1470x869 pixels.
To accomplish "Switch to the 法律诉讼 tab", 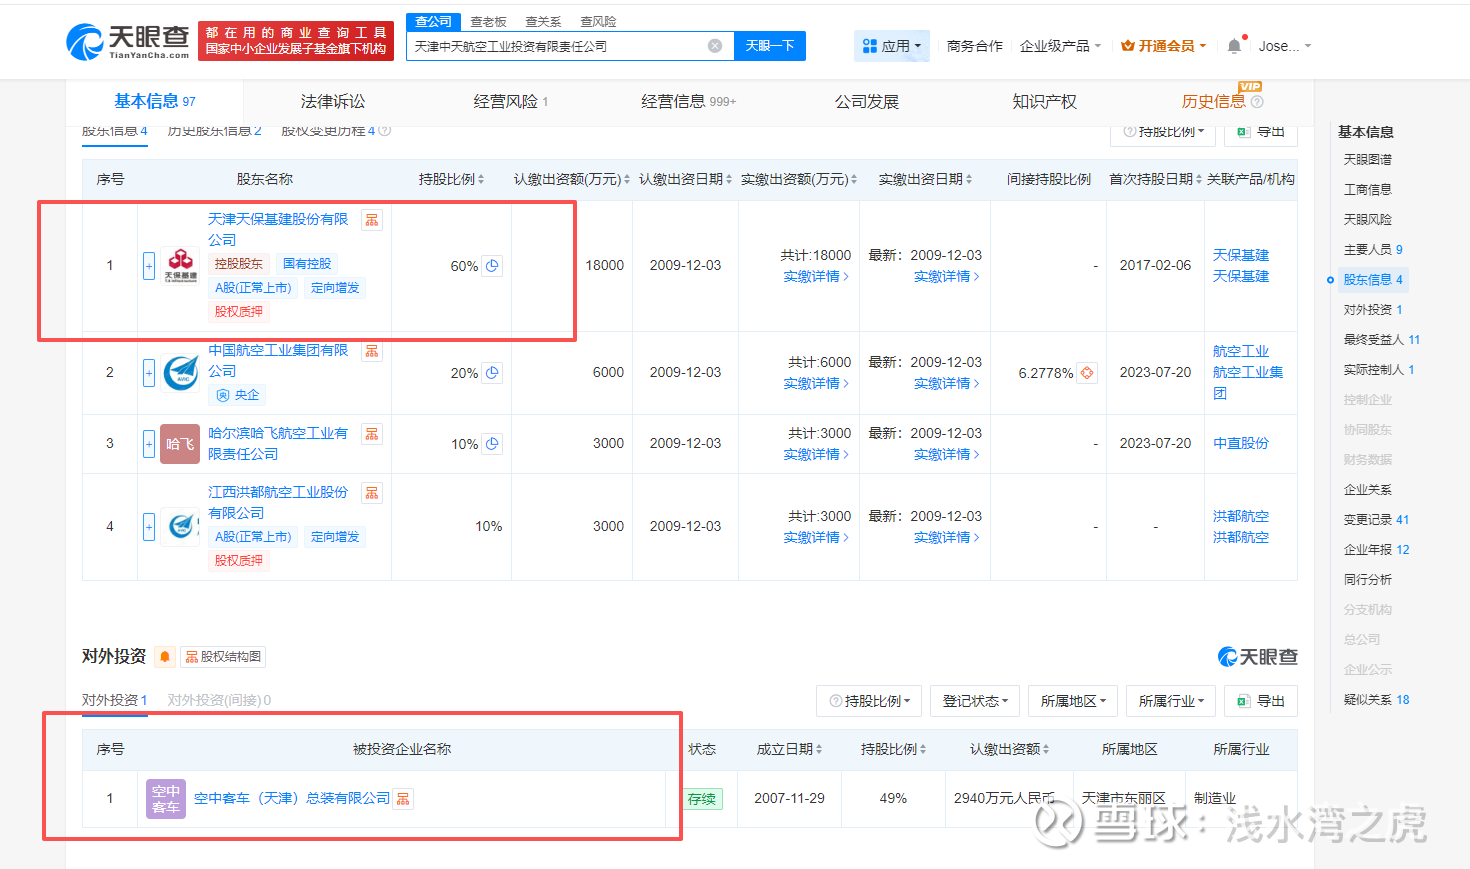I will (333, 102).
